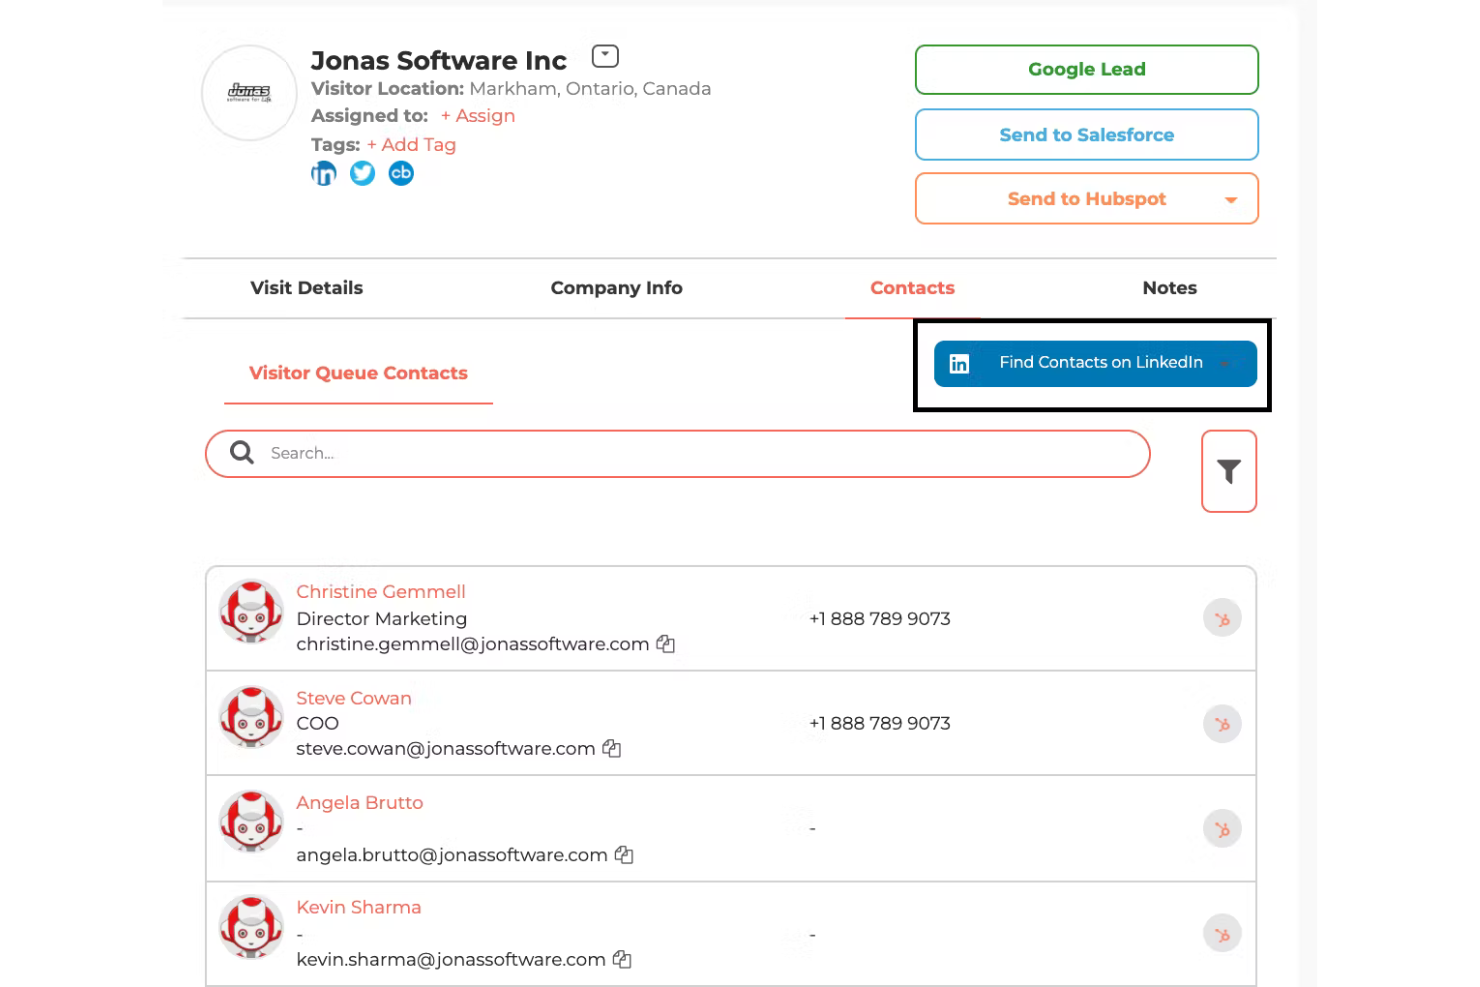Click Kevin Sharma's robot avatar

[251, 927]
